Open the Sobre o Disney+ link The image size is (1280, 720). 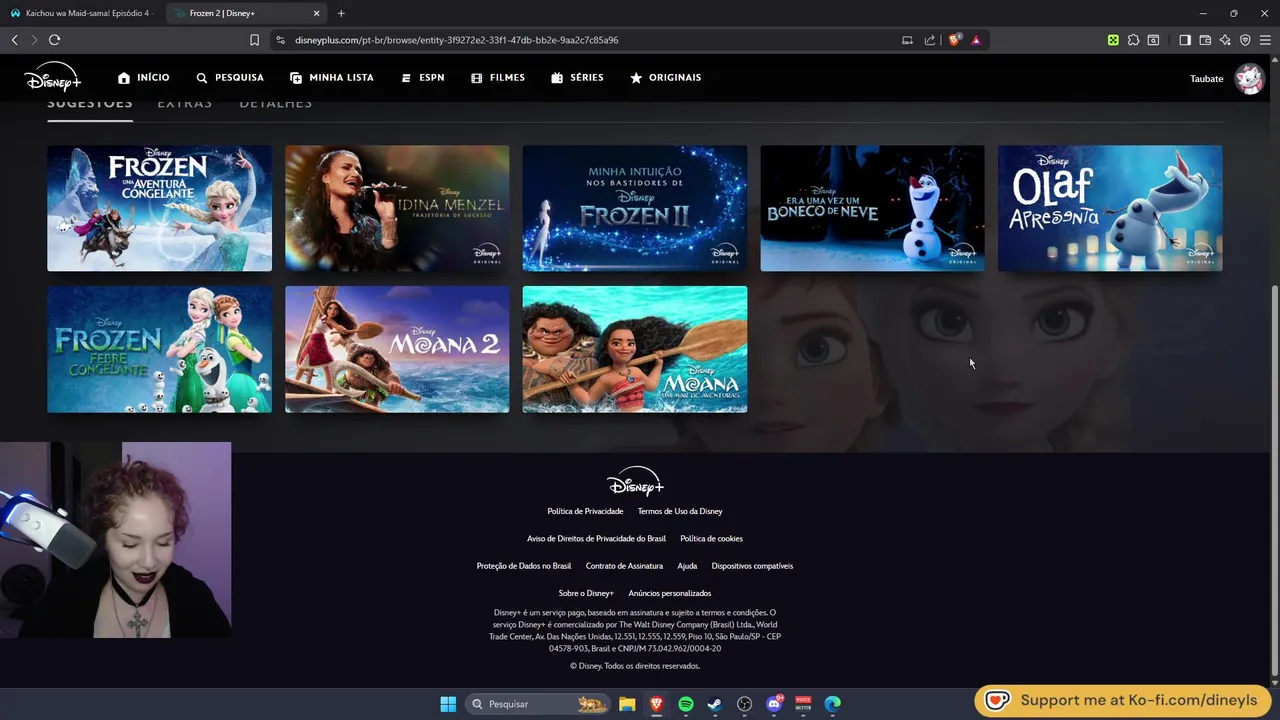coord(586,593)
